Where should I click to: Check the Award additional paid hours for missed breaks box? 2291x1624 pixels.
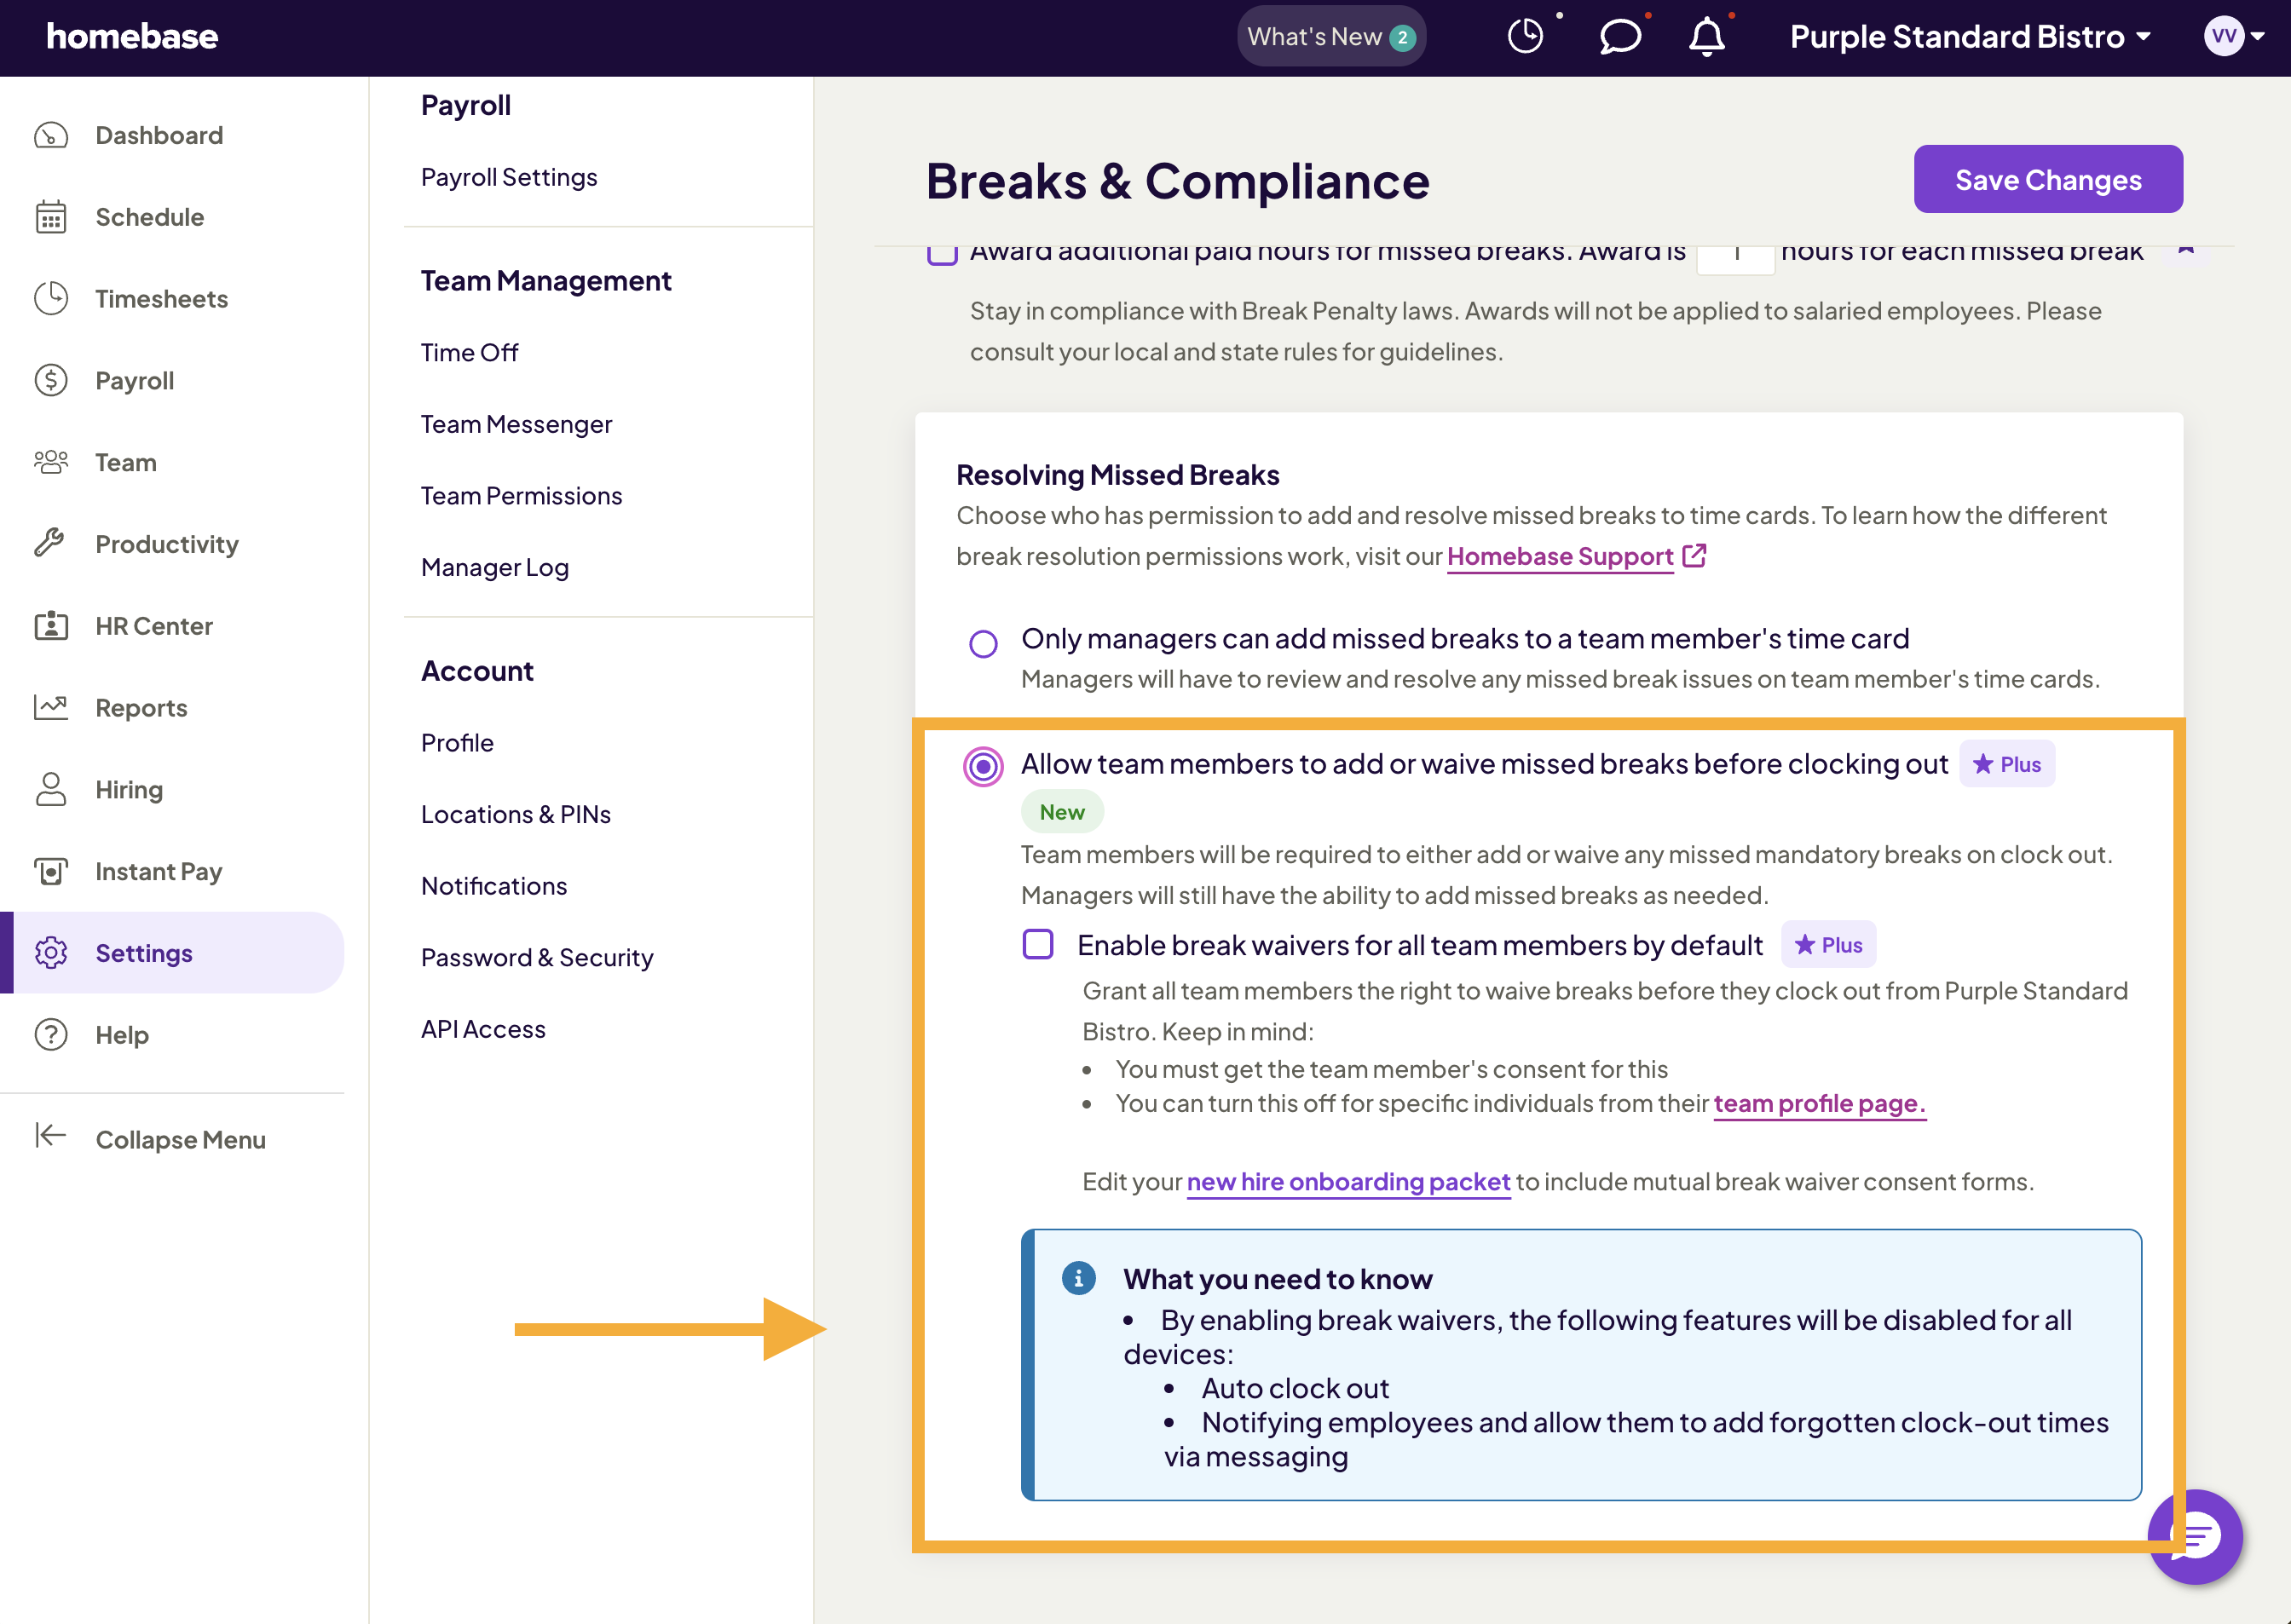[941, 253]
